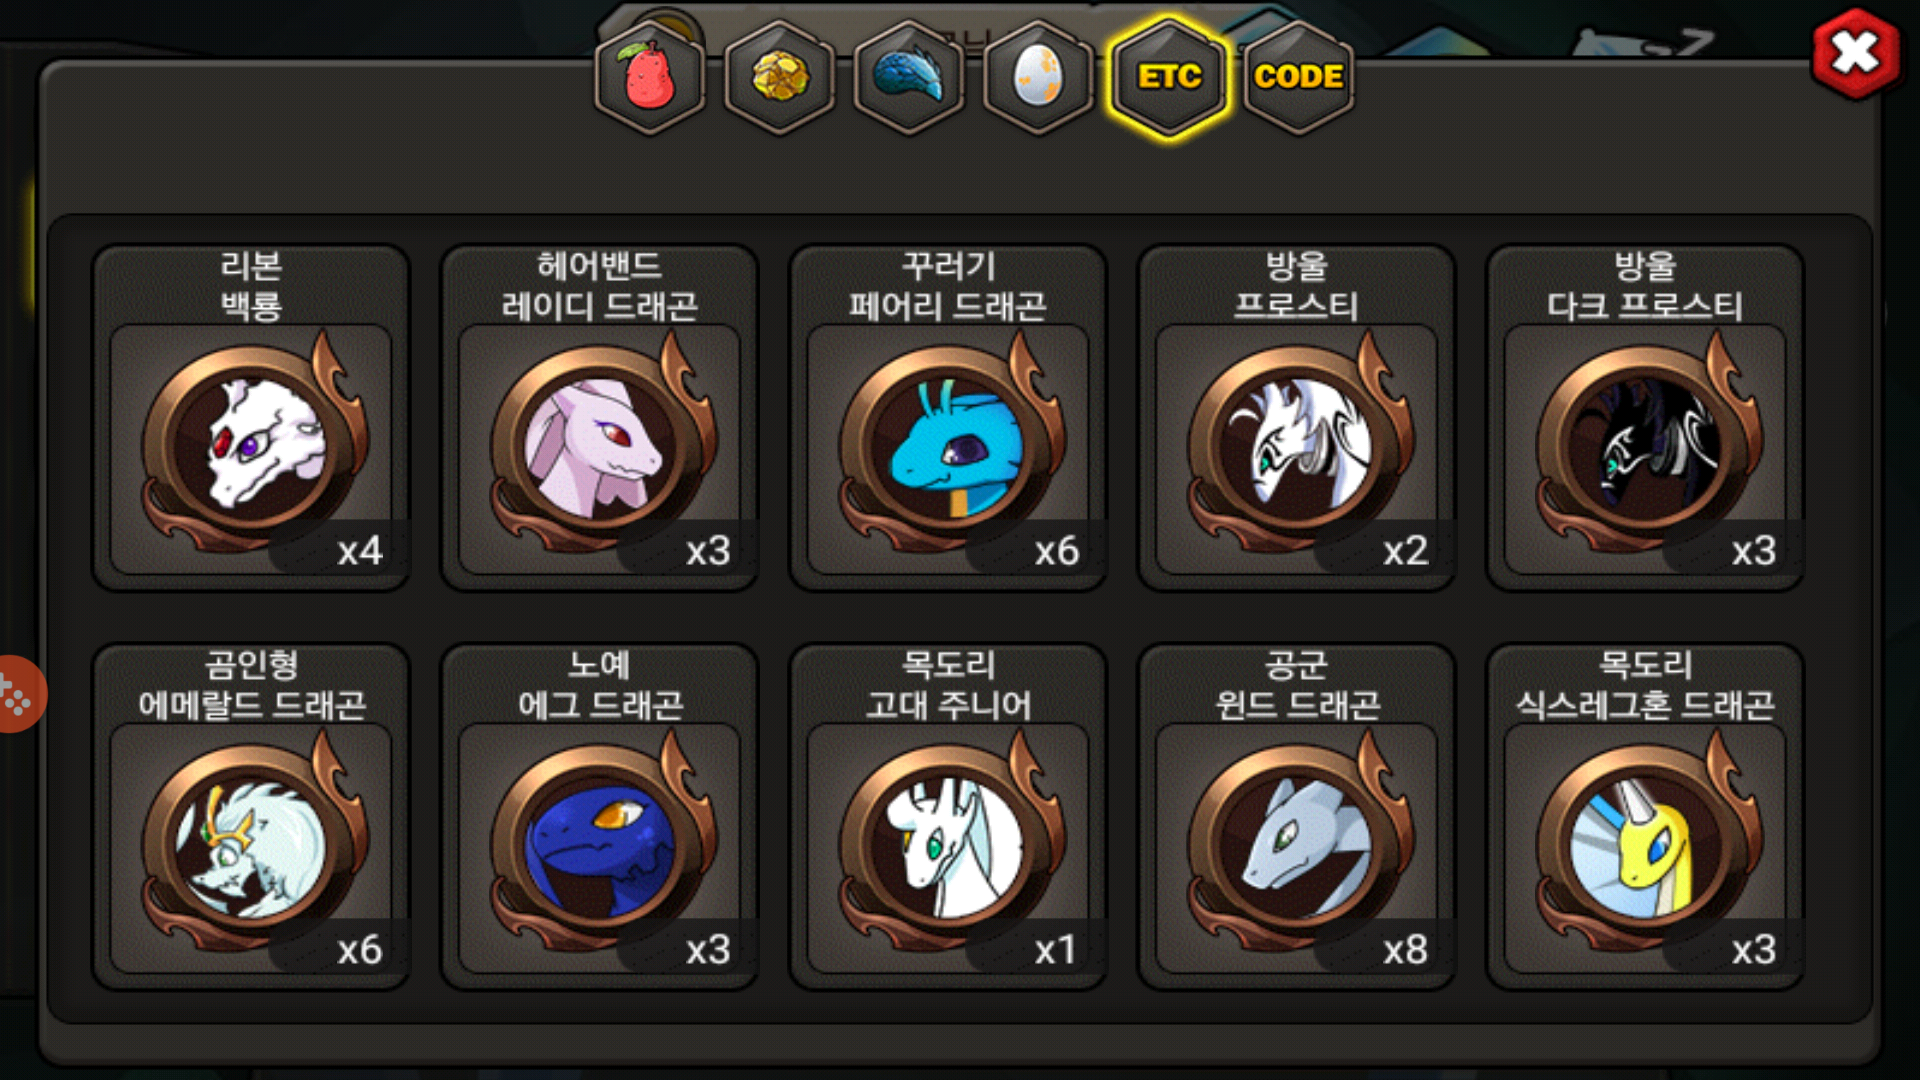Image resolution: width=1920 pixels, height=1080 pixels.
Task: Tap the x1 count on 고대 주니어
Action: pyautogui.click(x=1056, y=949)
